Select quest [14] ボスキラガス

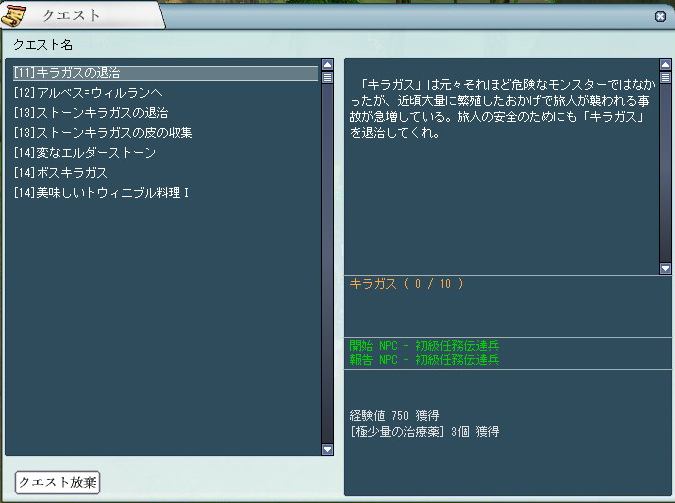pyautogui.click(x=61, y=173)
